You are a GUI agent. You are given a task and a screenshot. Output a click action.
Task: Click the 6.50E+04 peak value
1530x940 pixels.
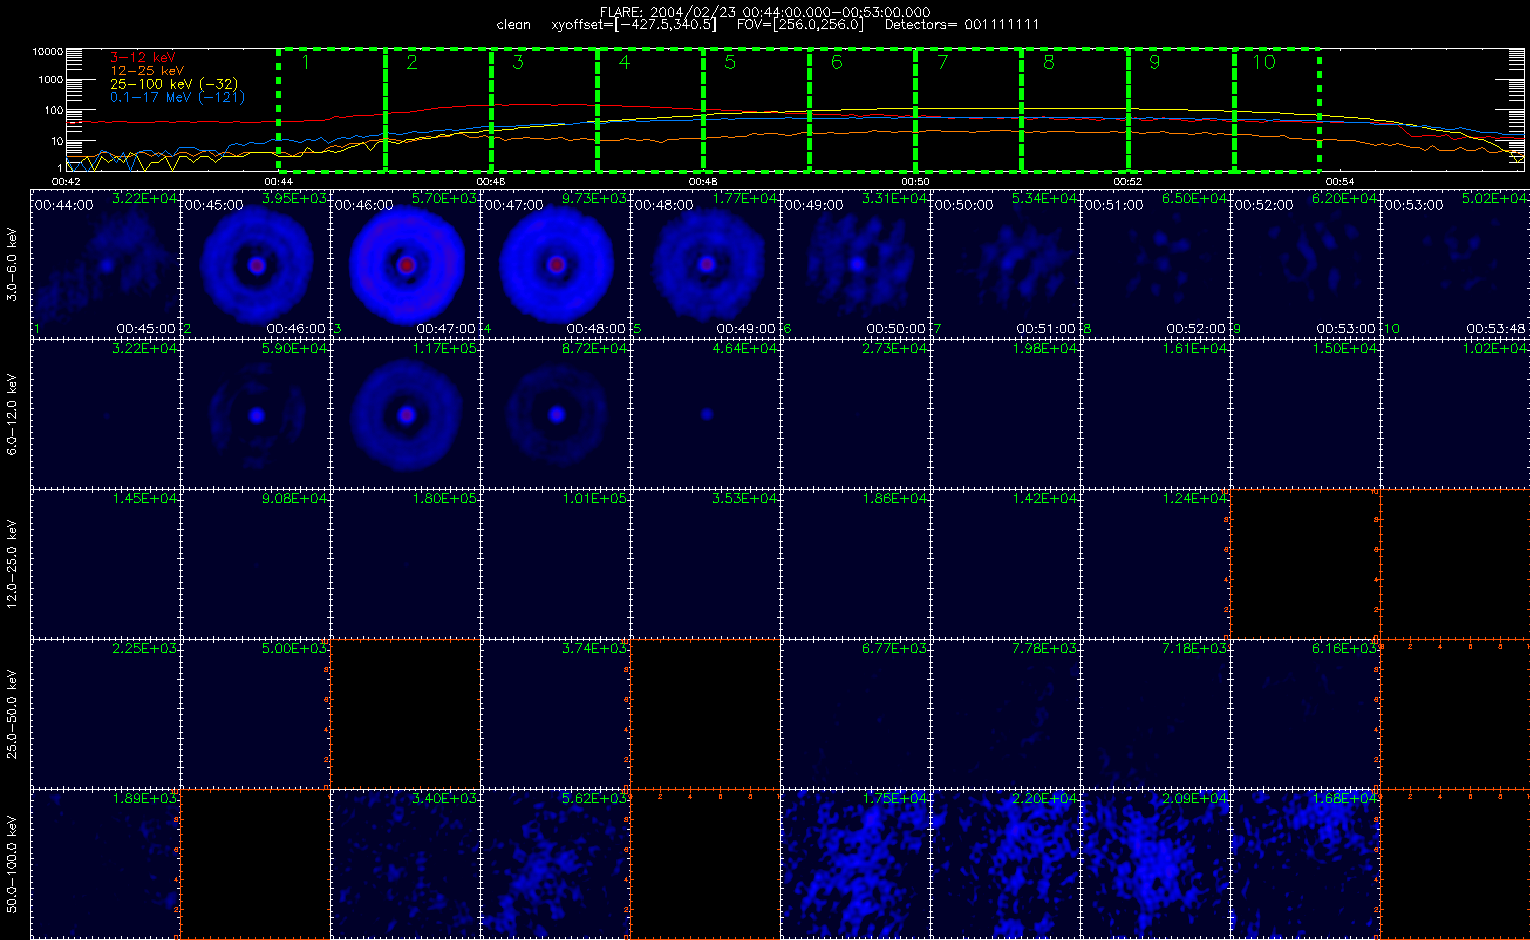pyautogui.click(x=1194, y=199)
